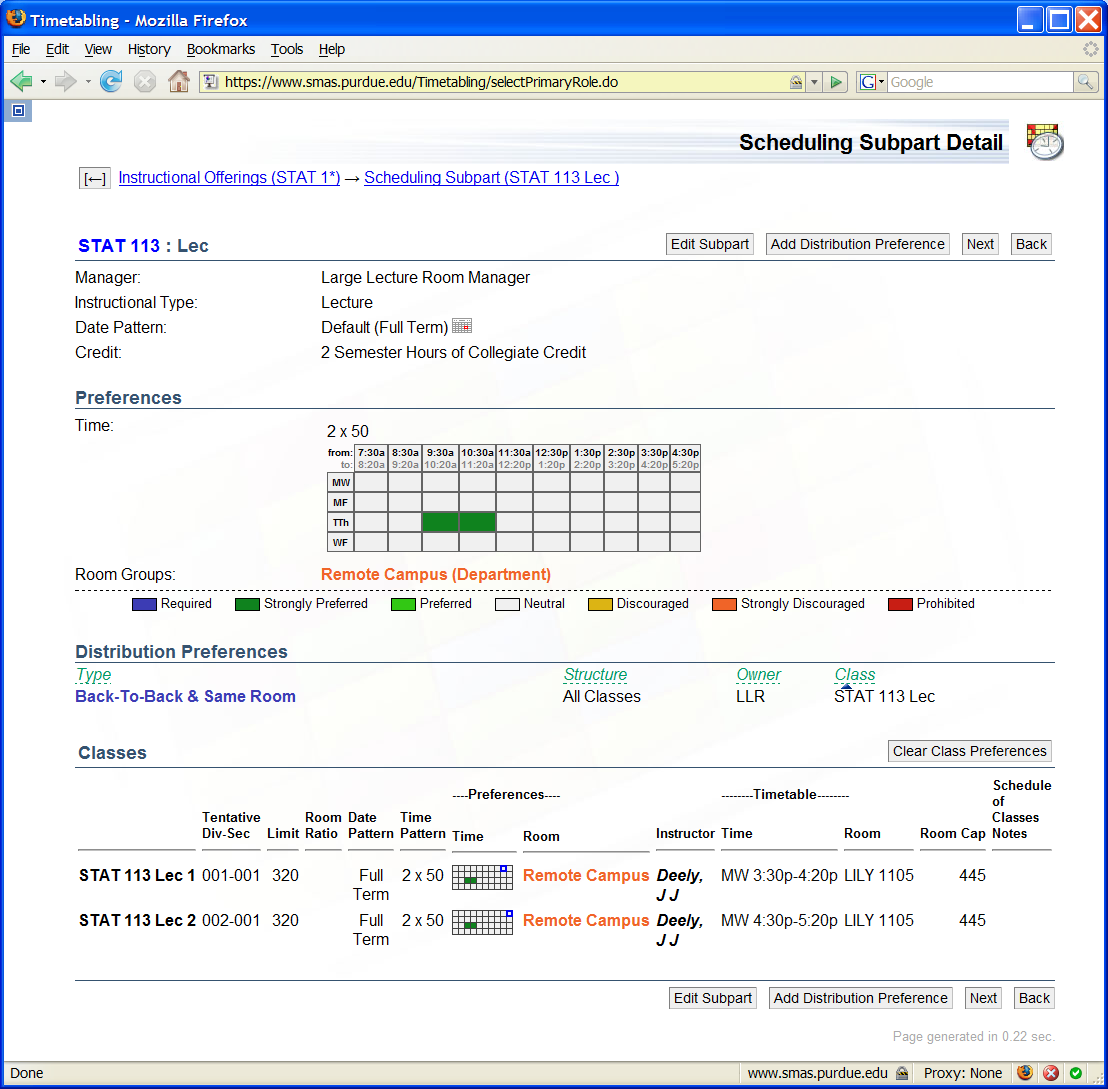
Task: Sort distribution preferences by Class column
Action: (x=854, y=674)
